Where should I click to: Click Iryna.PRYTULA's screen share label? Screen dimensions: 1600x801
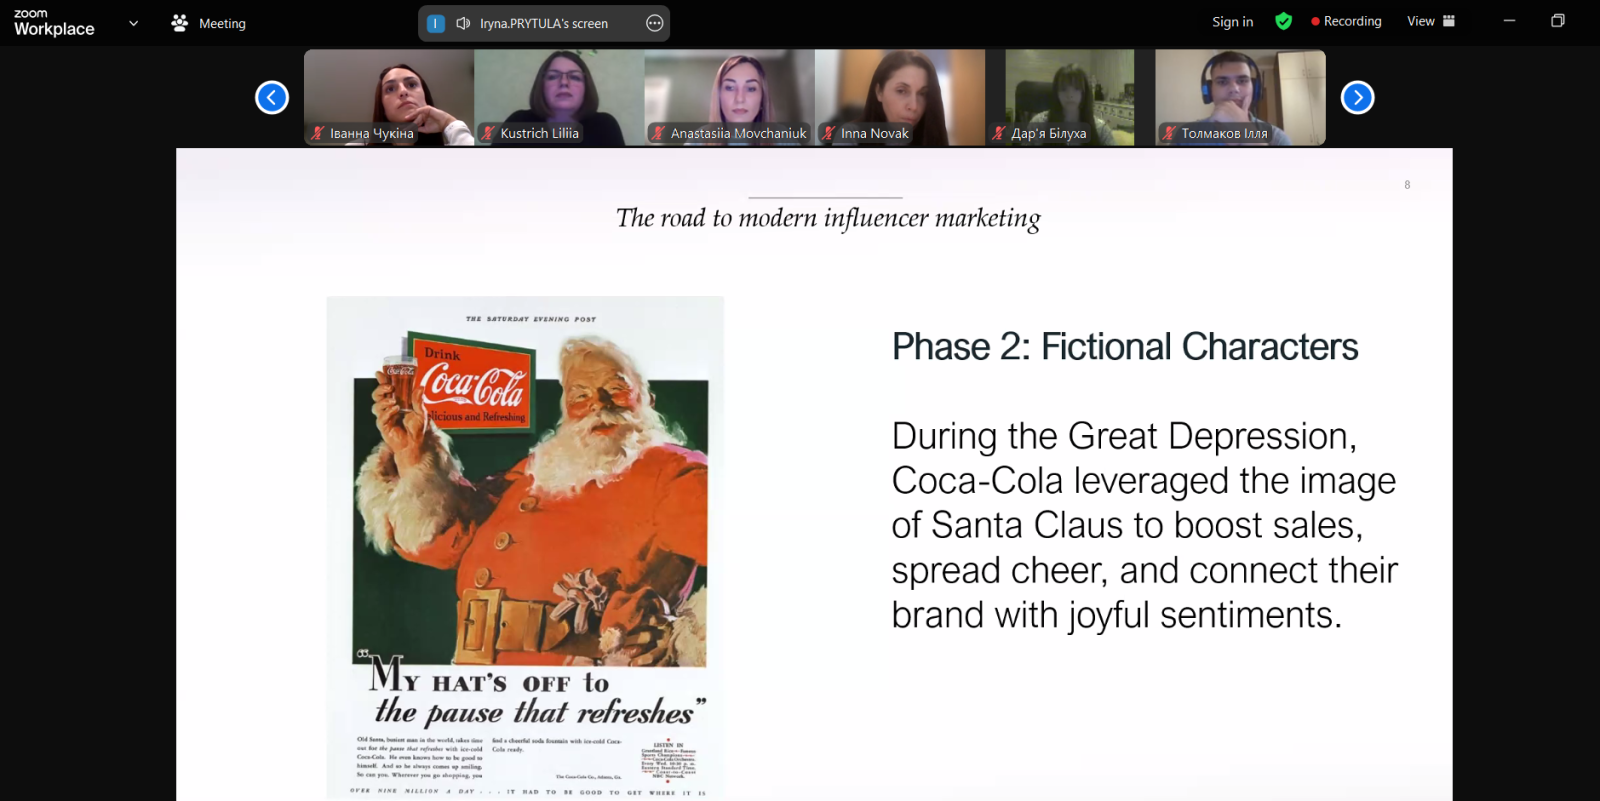pos(544,23)
